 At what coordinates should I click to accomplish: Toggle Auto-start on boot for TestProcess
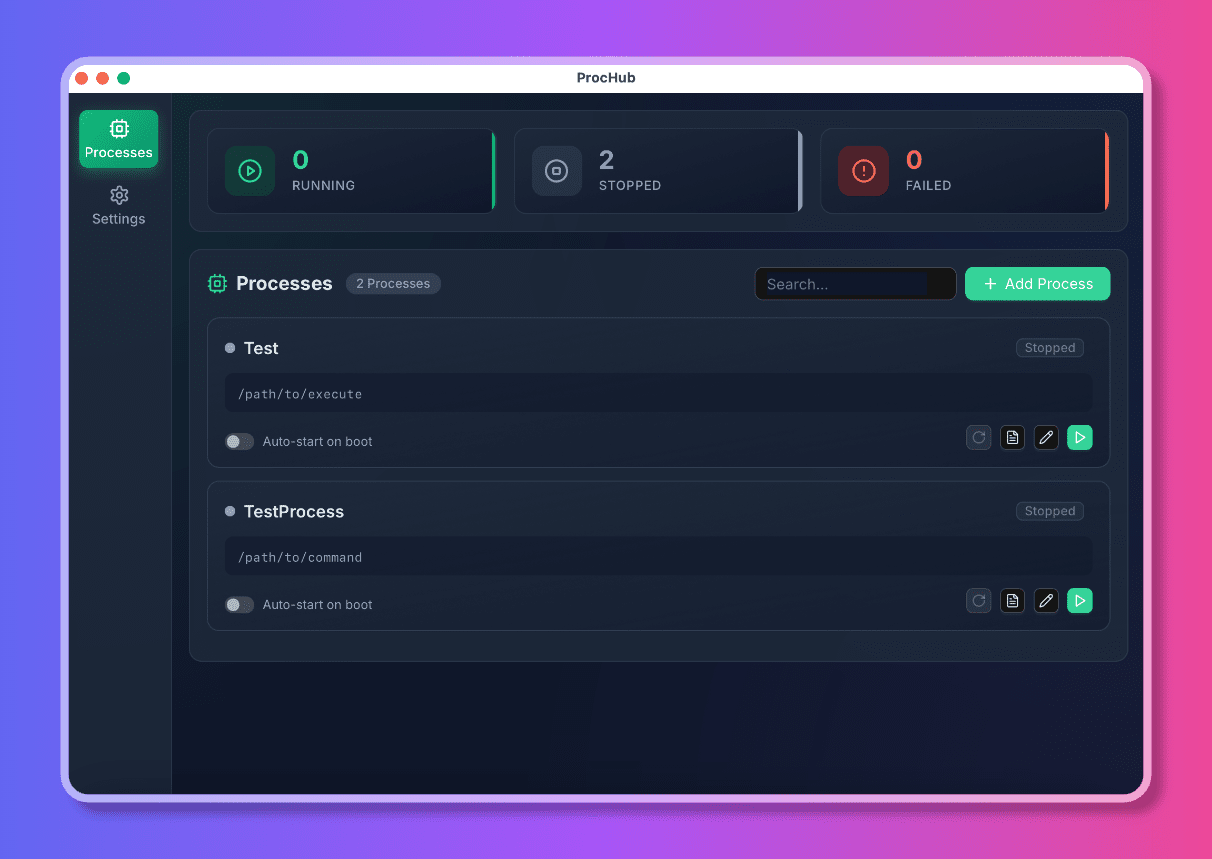[239, 604]
